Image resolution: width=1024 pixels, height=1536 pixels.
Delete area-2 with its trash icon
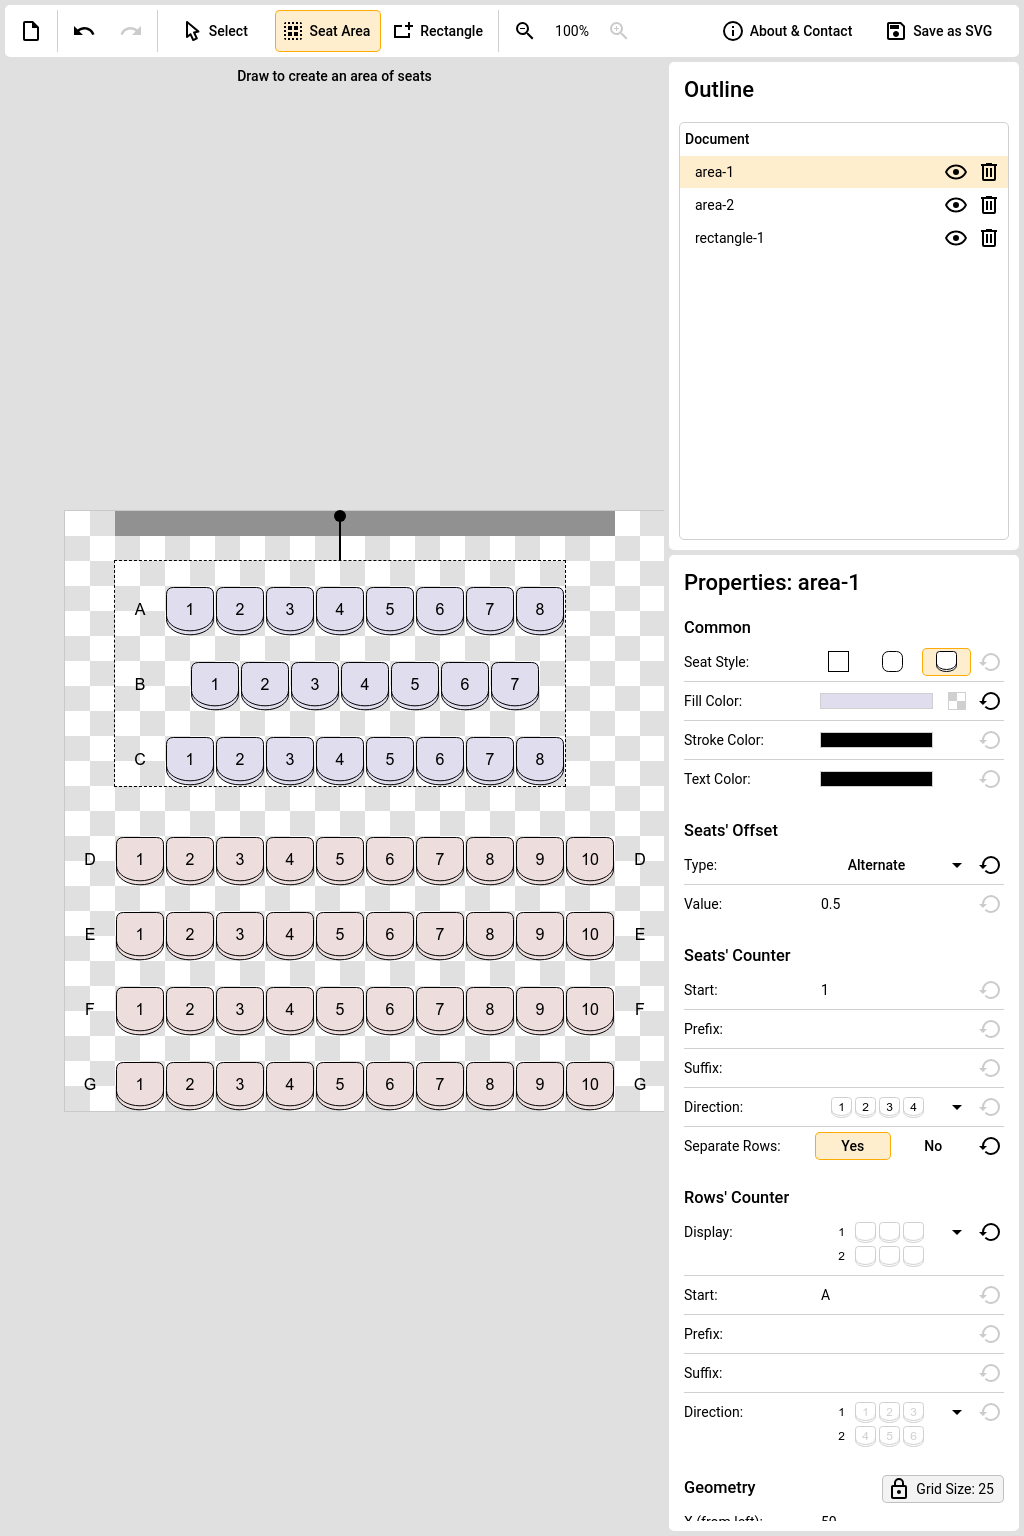click(x=989, y=205)
